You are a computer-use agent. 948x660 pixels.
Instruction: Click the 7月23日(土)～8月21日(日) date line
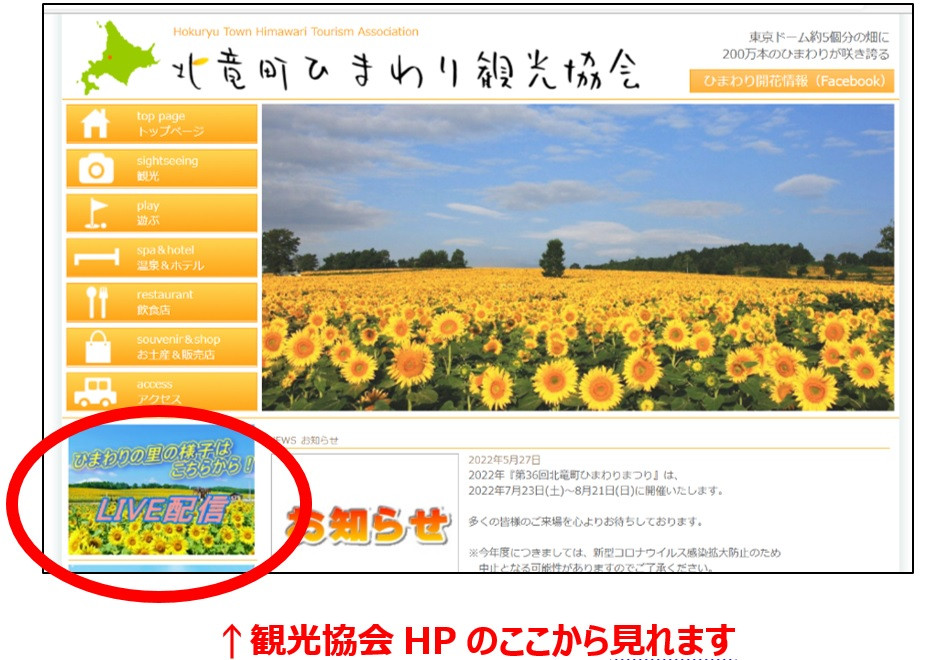(596, 490)
